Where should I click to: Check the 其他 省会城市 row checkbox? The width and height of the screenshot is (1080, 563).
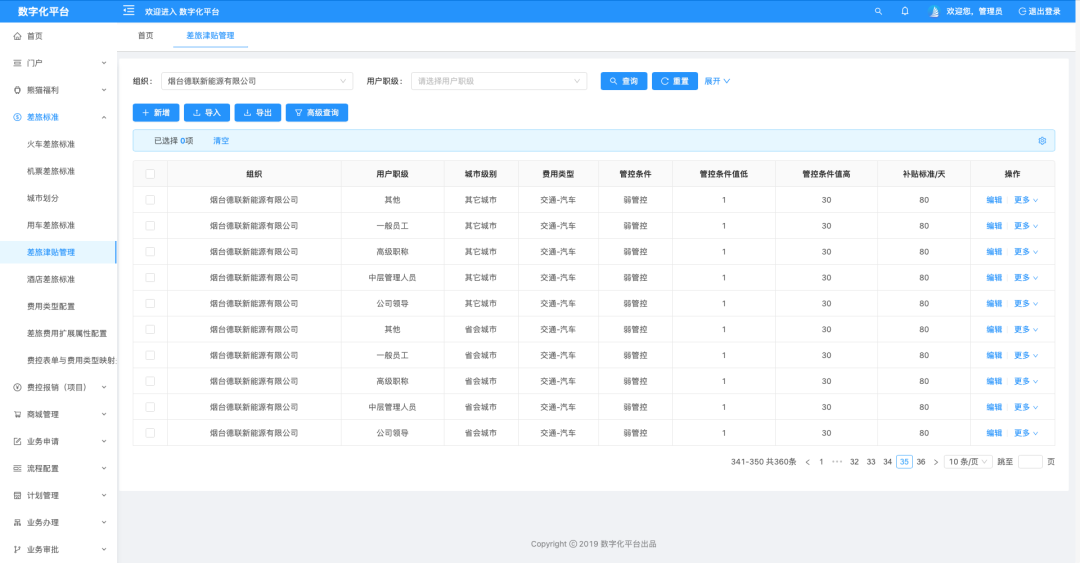click(150, 329)
